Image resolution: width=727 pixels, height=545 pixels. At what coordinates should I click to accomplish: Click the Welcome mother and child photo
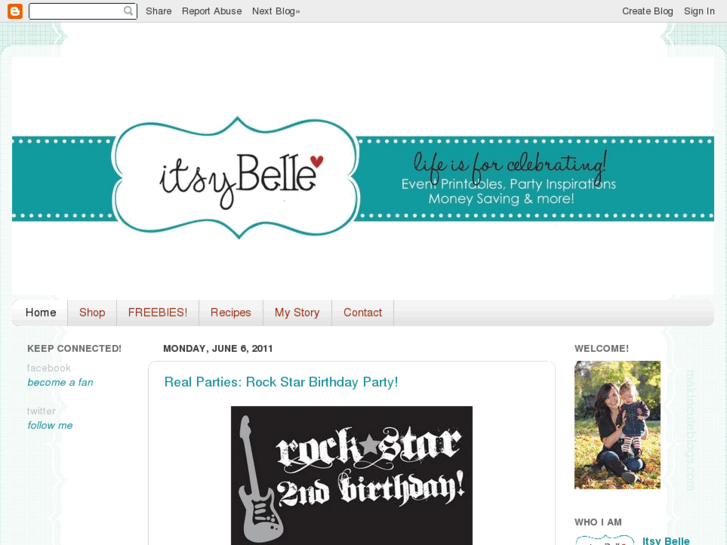point(617,425)
